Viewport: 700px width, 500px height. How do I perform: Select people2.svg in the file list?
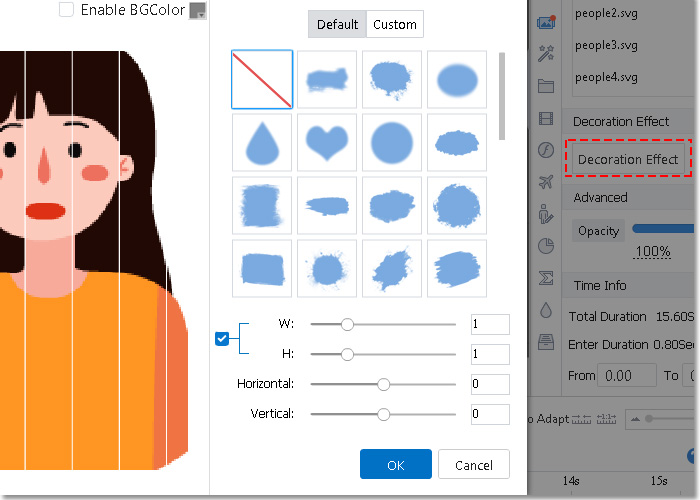click(606, 13)
